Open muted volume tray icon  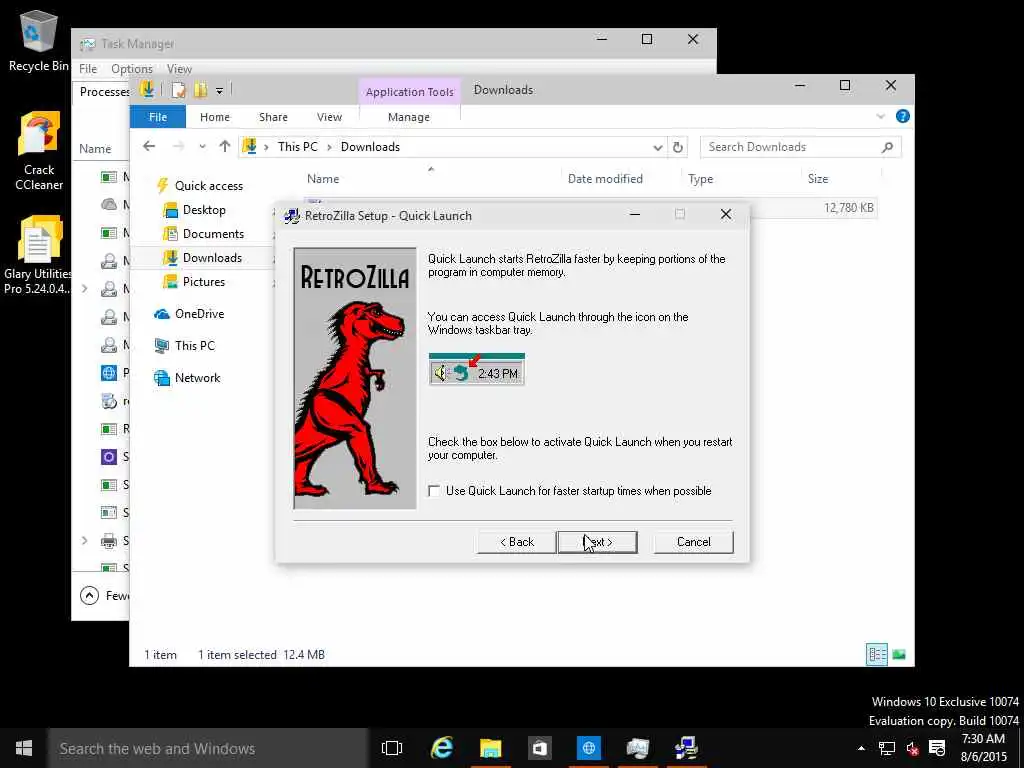click(912, 748)
